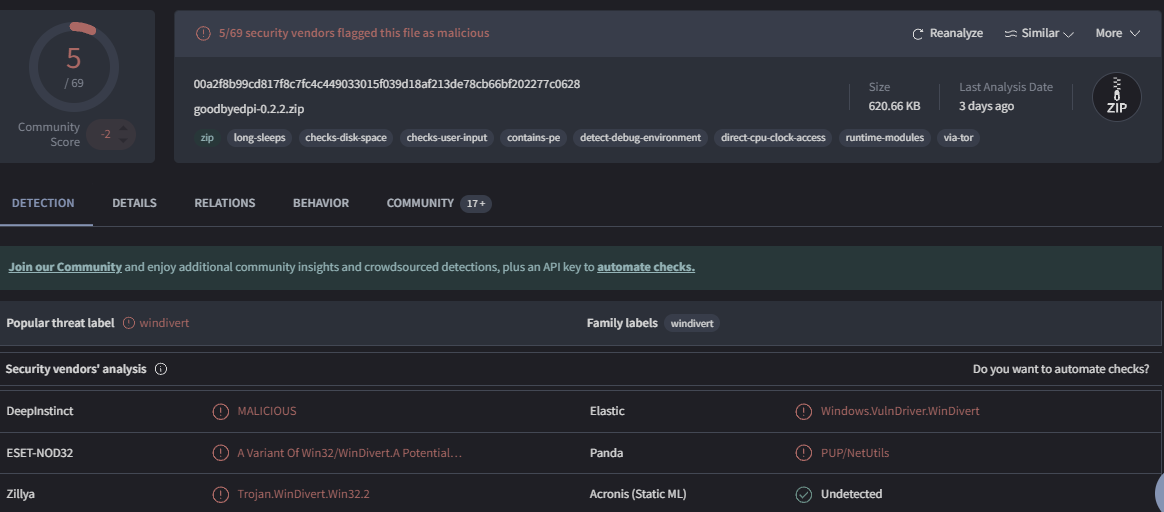Click the info icon beside Security vendors' analysis

(x=161, y=369)
